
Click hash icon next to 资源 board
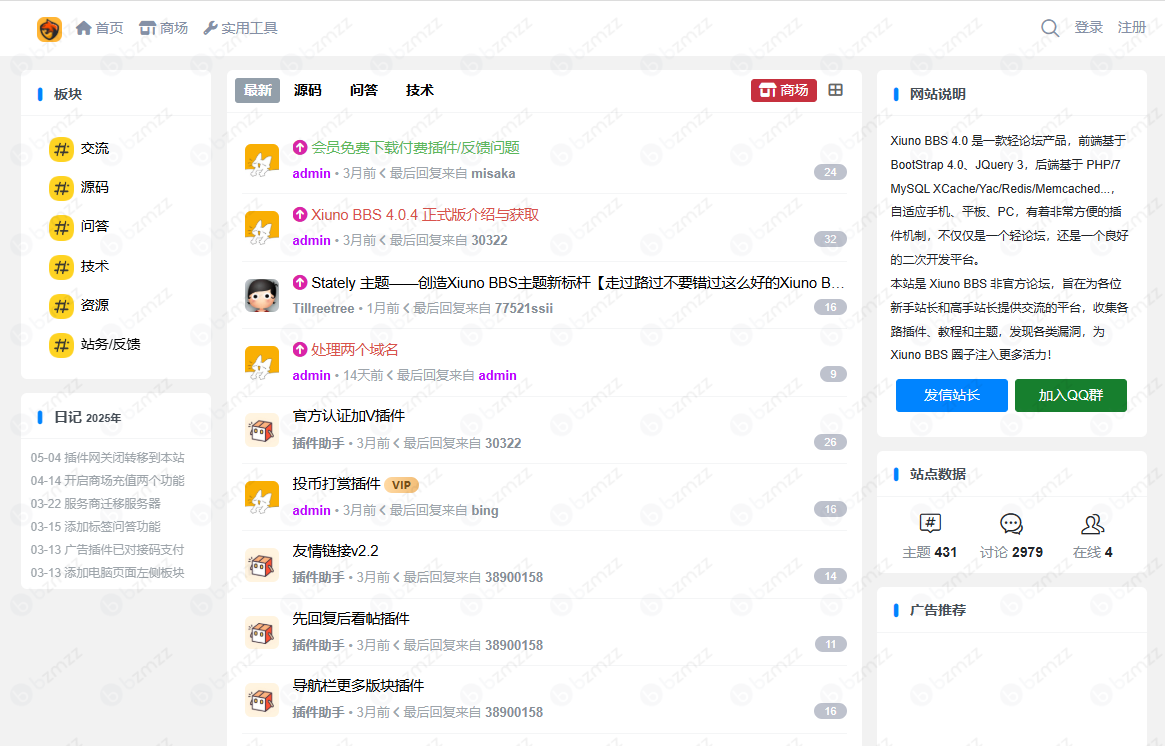(x=61, y=305)
